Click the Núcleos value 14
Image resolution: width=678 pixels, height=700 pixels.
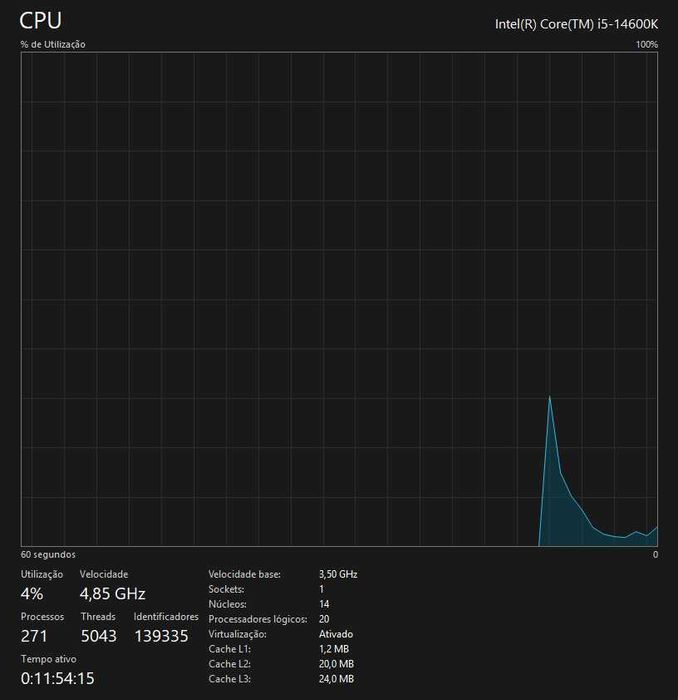click(324, 604)
